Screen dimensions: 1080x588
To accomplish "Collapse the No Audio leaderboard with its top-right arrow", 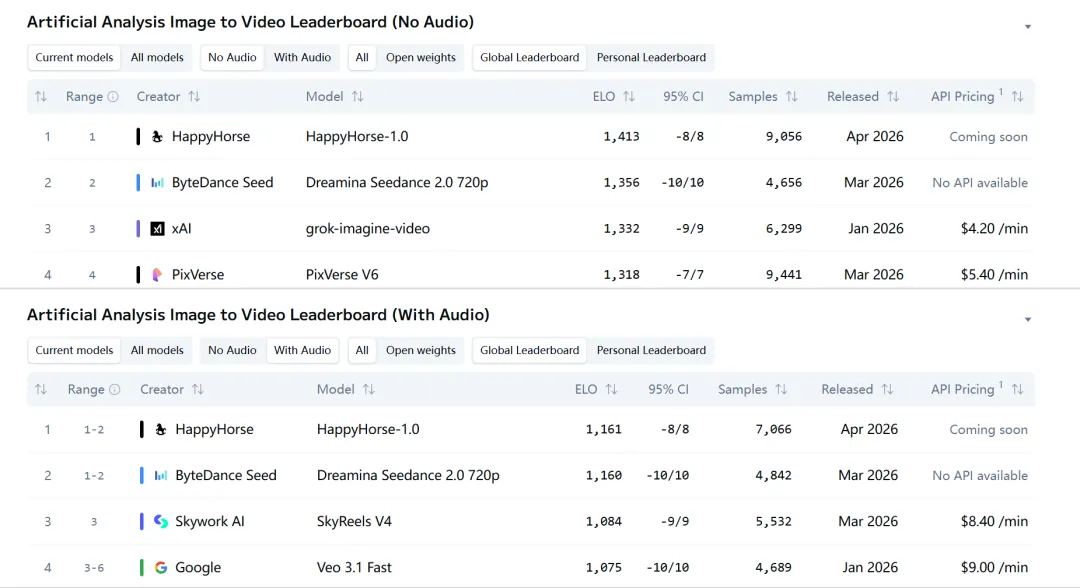I will pyautogui.click(x=1028, y=27).
